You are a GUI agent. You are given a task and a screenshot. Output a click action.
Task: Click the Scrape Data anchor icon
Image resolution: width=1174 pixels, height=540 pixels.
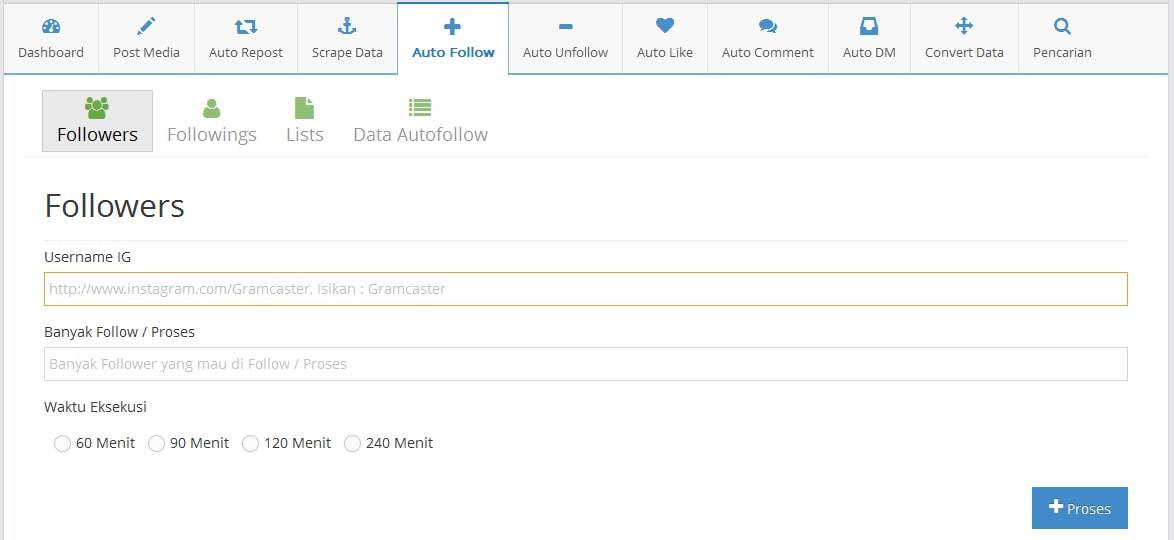pos(347,27)
